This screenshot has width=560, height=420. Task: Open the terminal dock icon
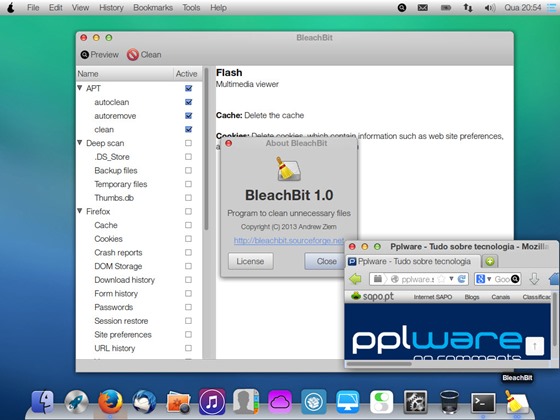click(483, 402)
